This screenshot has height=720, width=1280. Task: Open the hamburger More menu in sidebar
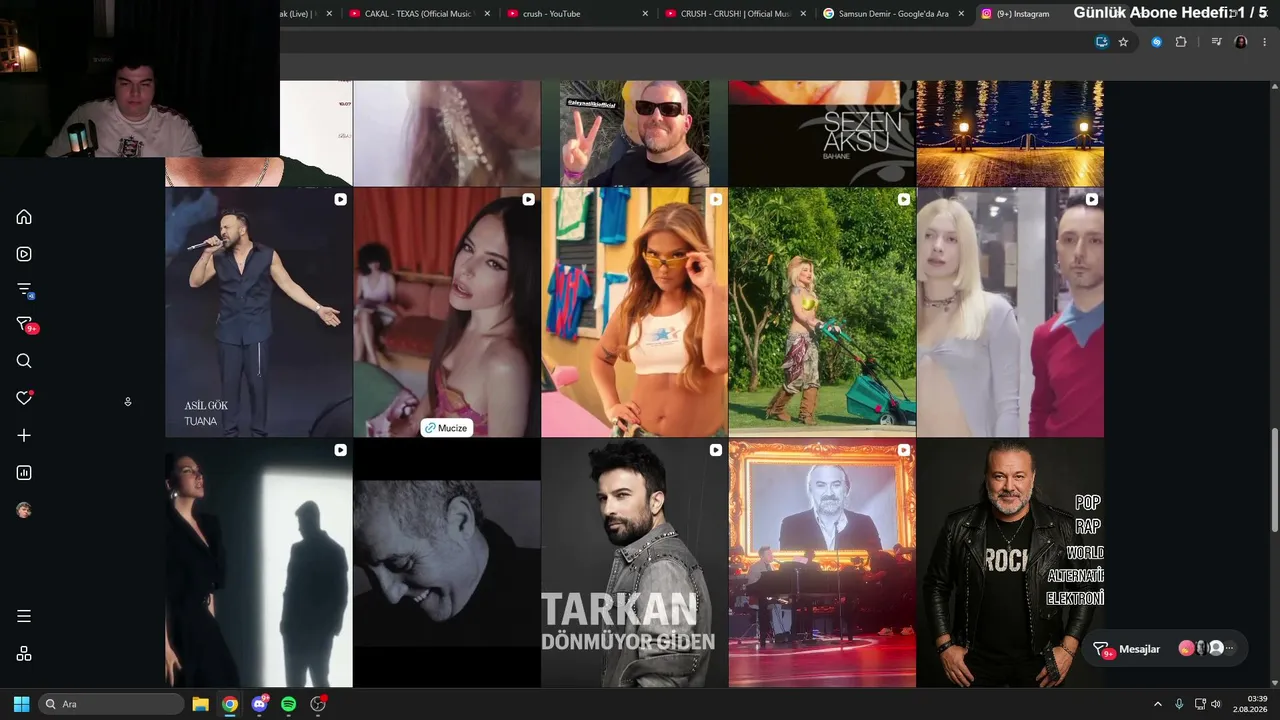coord(24,616)
